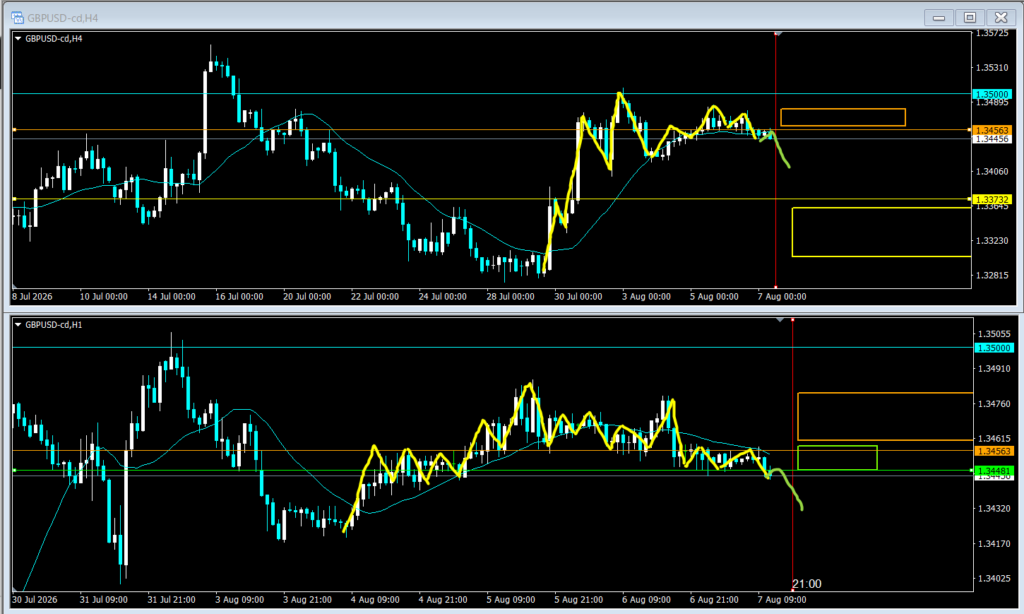Click the 20 Jul 00:00 date on the H4 time axis
Viewport: 1024px width, 614px height.
pos(307,297)
